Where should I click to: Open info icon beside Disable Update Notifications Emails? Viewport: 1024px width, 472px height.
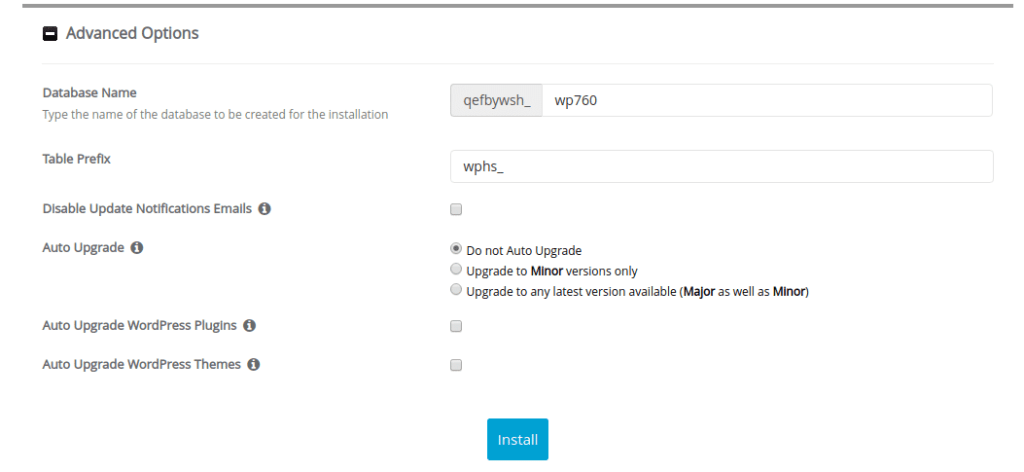tap(264, 209)
